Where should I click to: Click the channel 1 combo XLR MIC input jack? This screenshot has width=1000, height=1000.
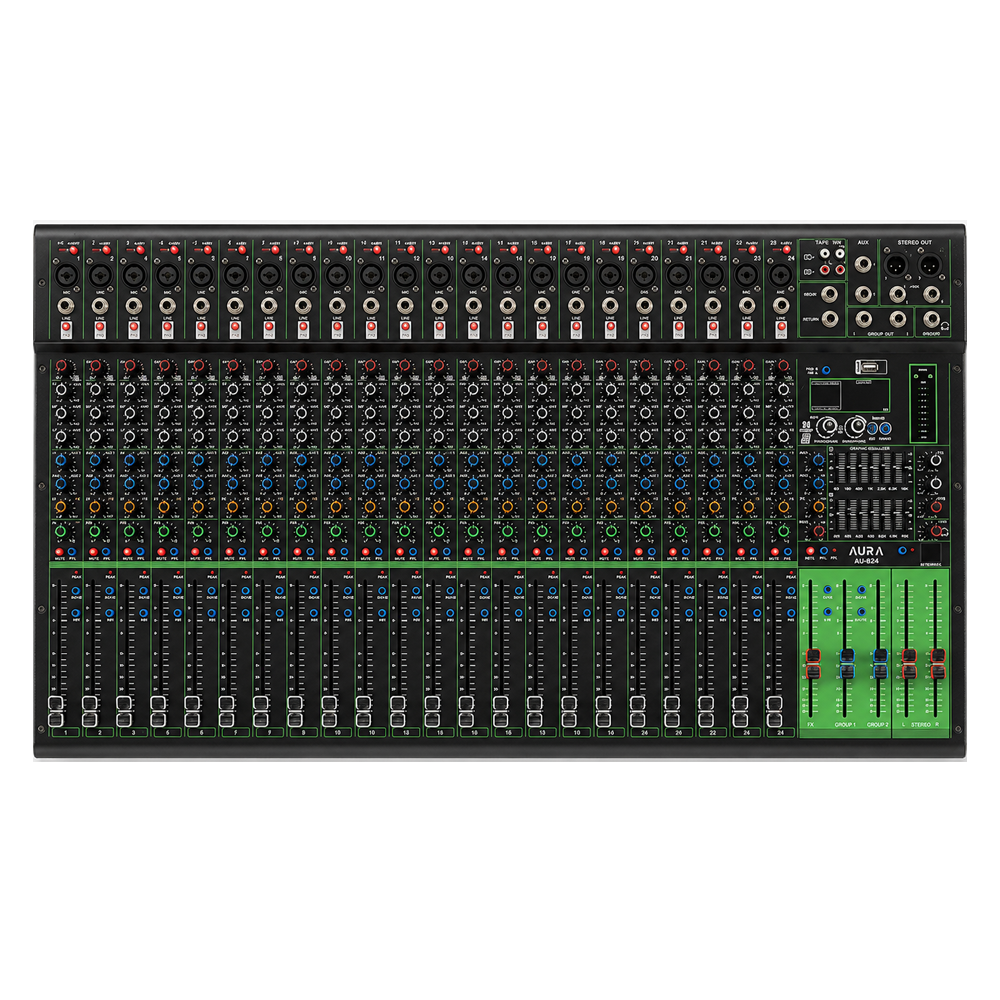[x=65, y=276]
